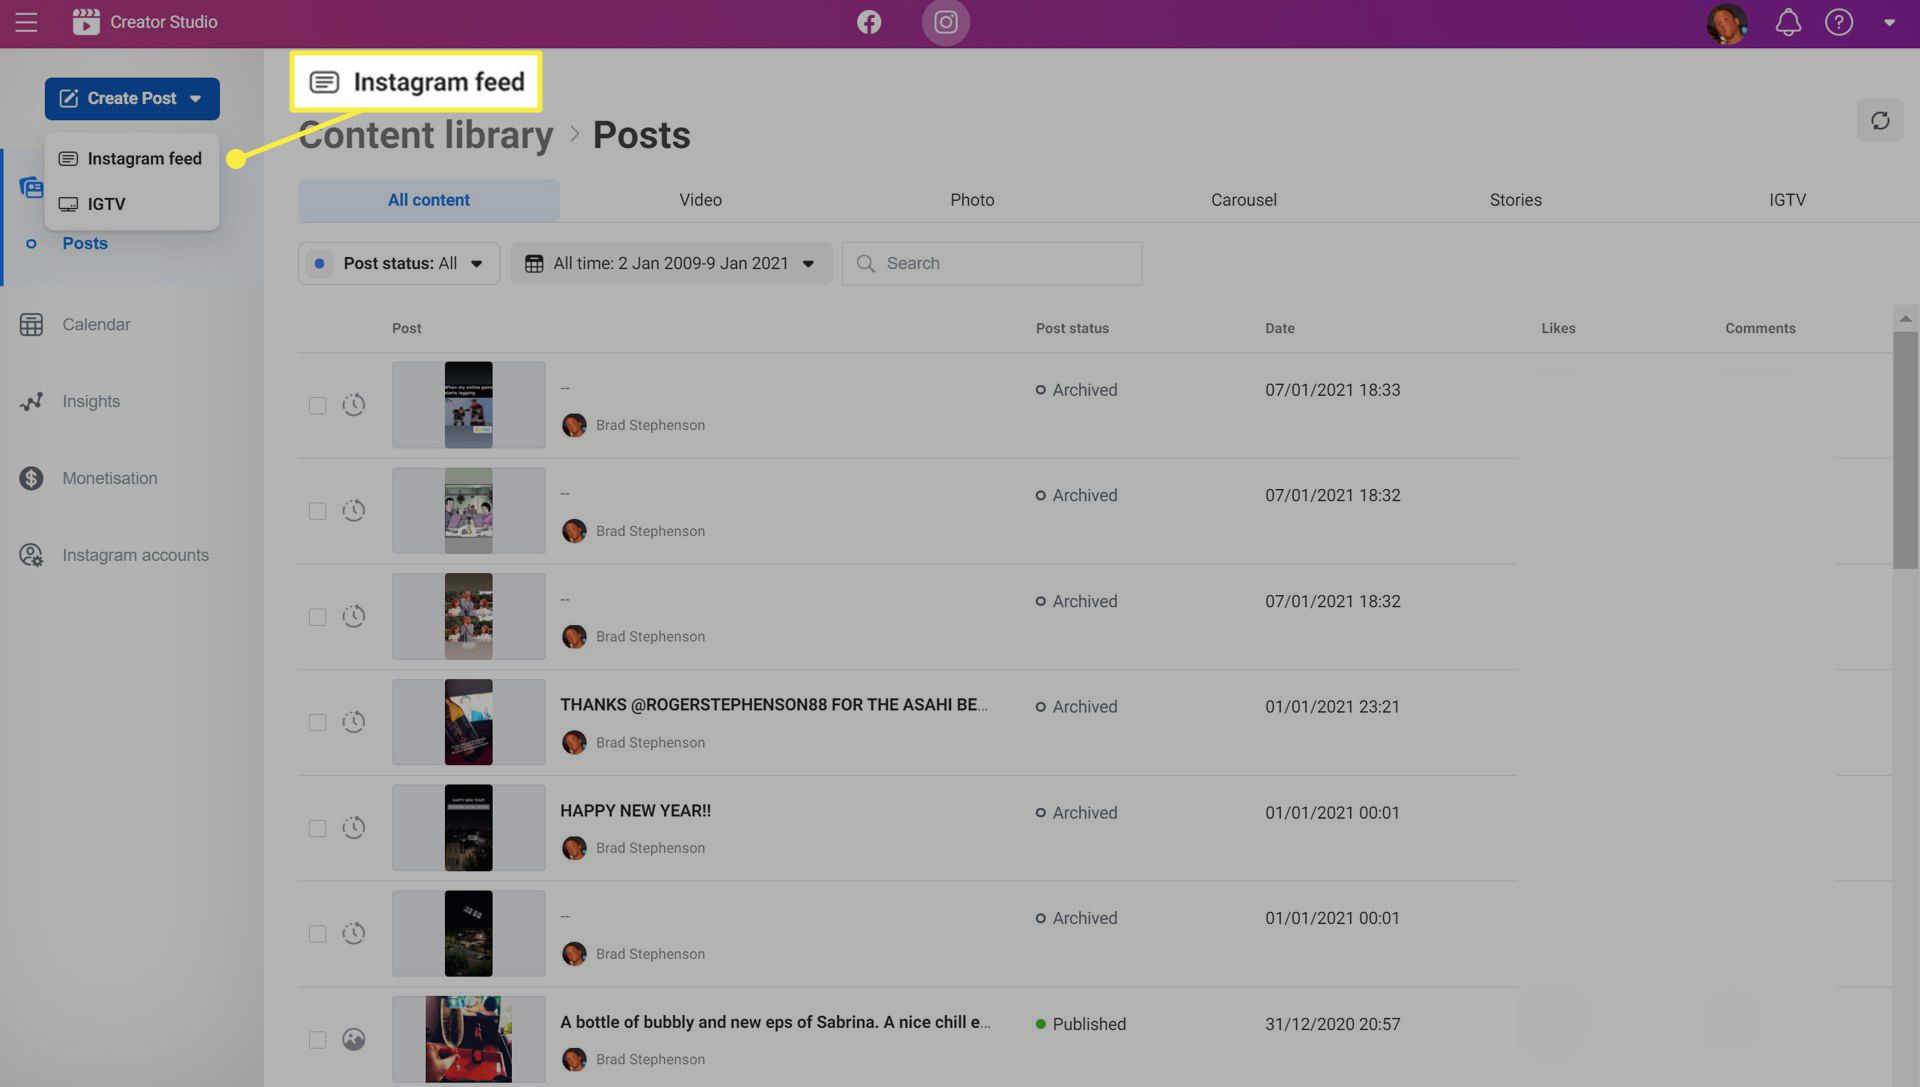The height and width of the screenshot is (1087, 1920).
Task: Click HAPPY NEW YEAR post thumbnail
Action: tap(468, 826)
